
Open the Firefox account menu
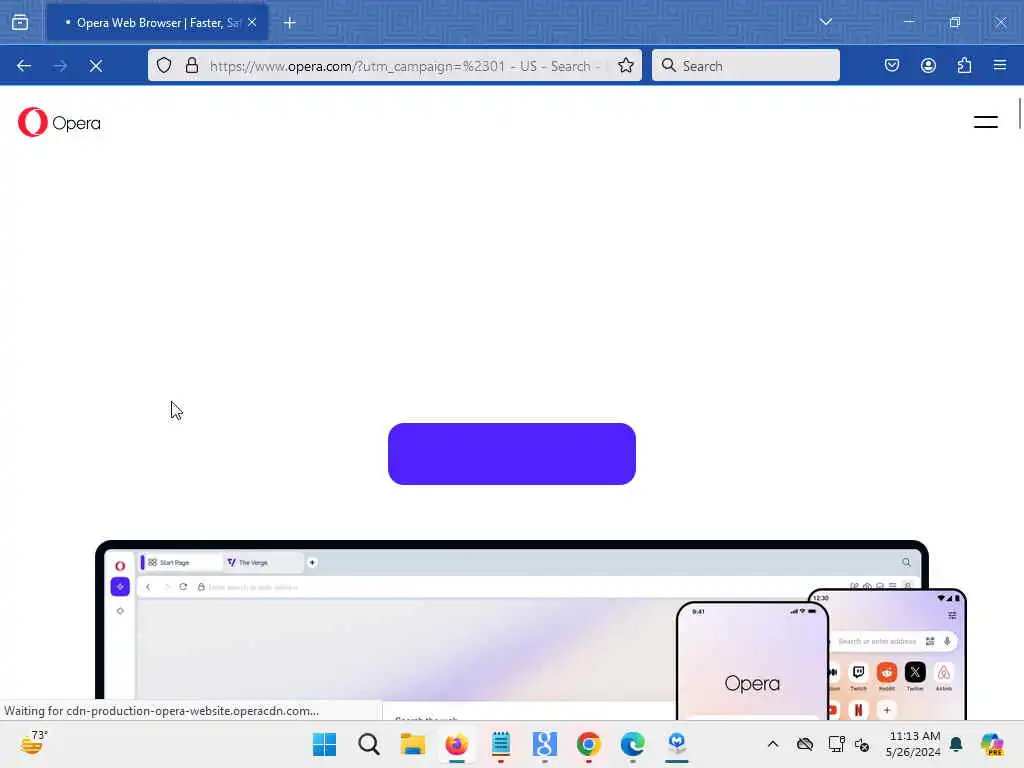coord(928,65)
